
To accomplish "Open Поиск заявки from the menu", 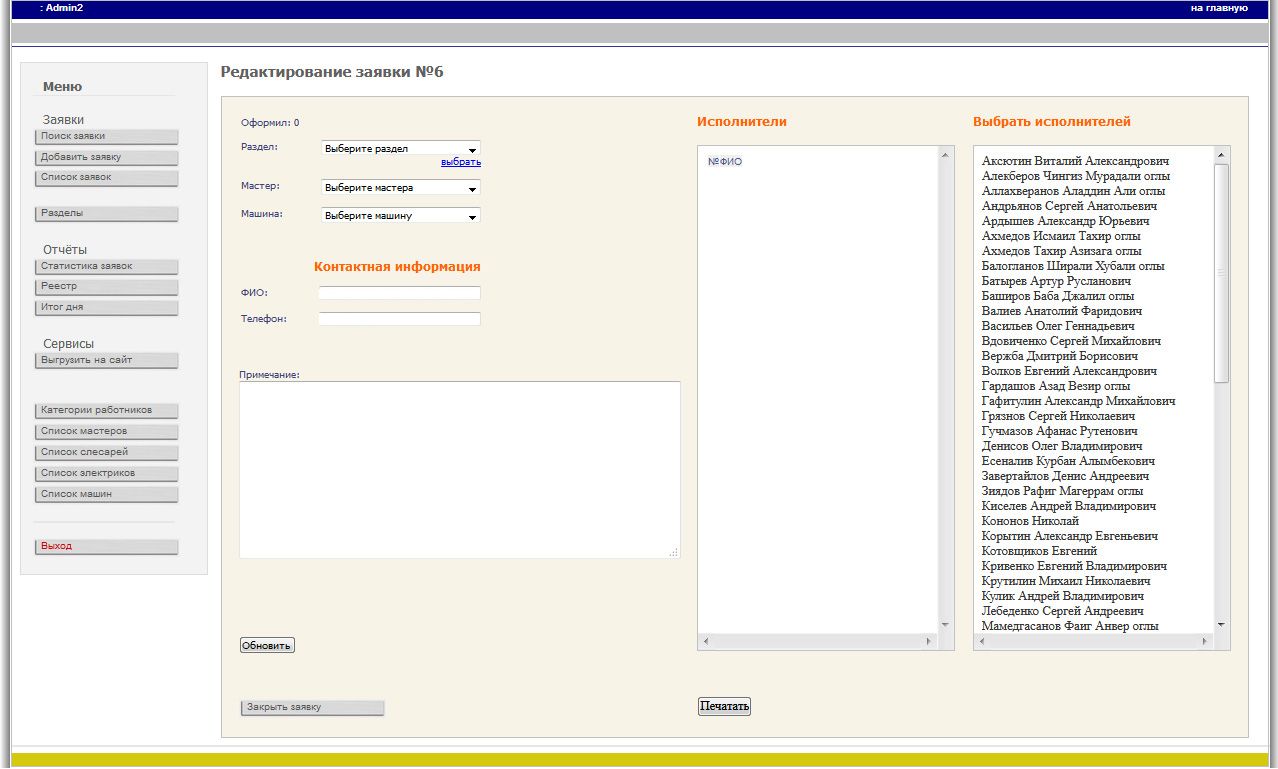I will pos(106,136).
